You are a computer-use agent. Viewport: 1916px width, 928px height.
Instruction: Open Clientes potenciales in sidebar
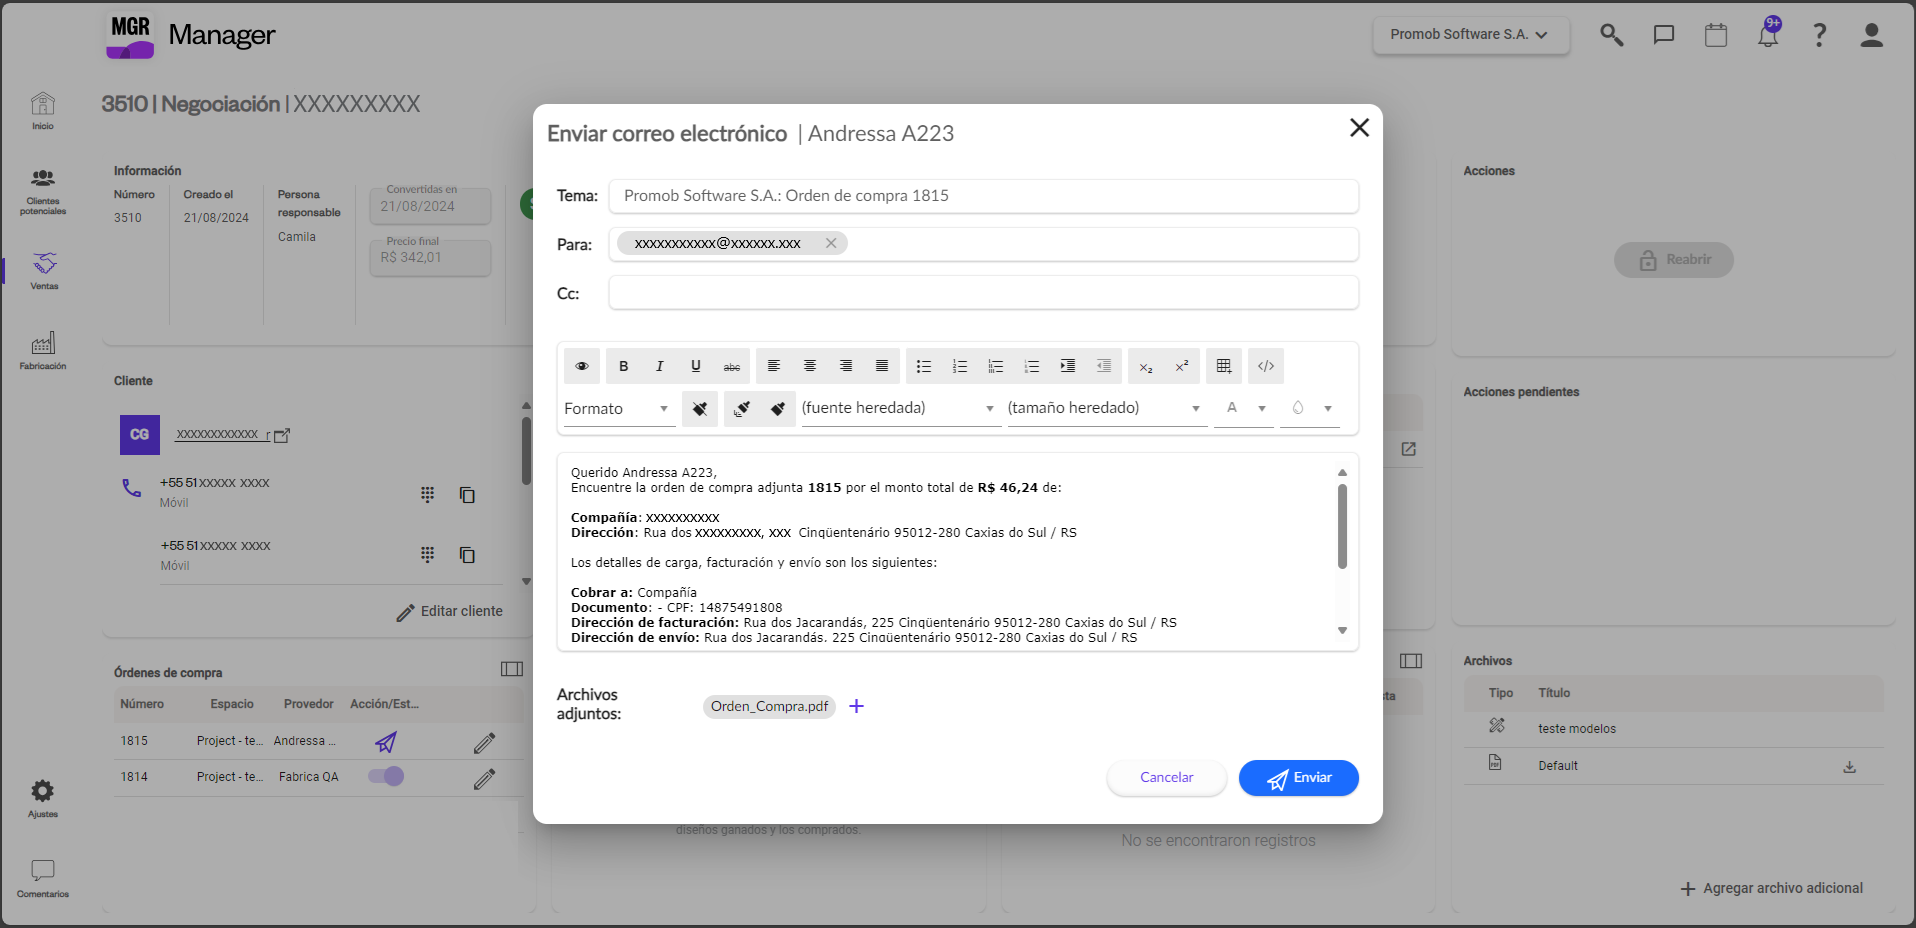pos(43,191)
